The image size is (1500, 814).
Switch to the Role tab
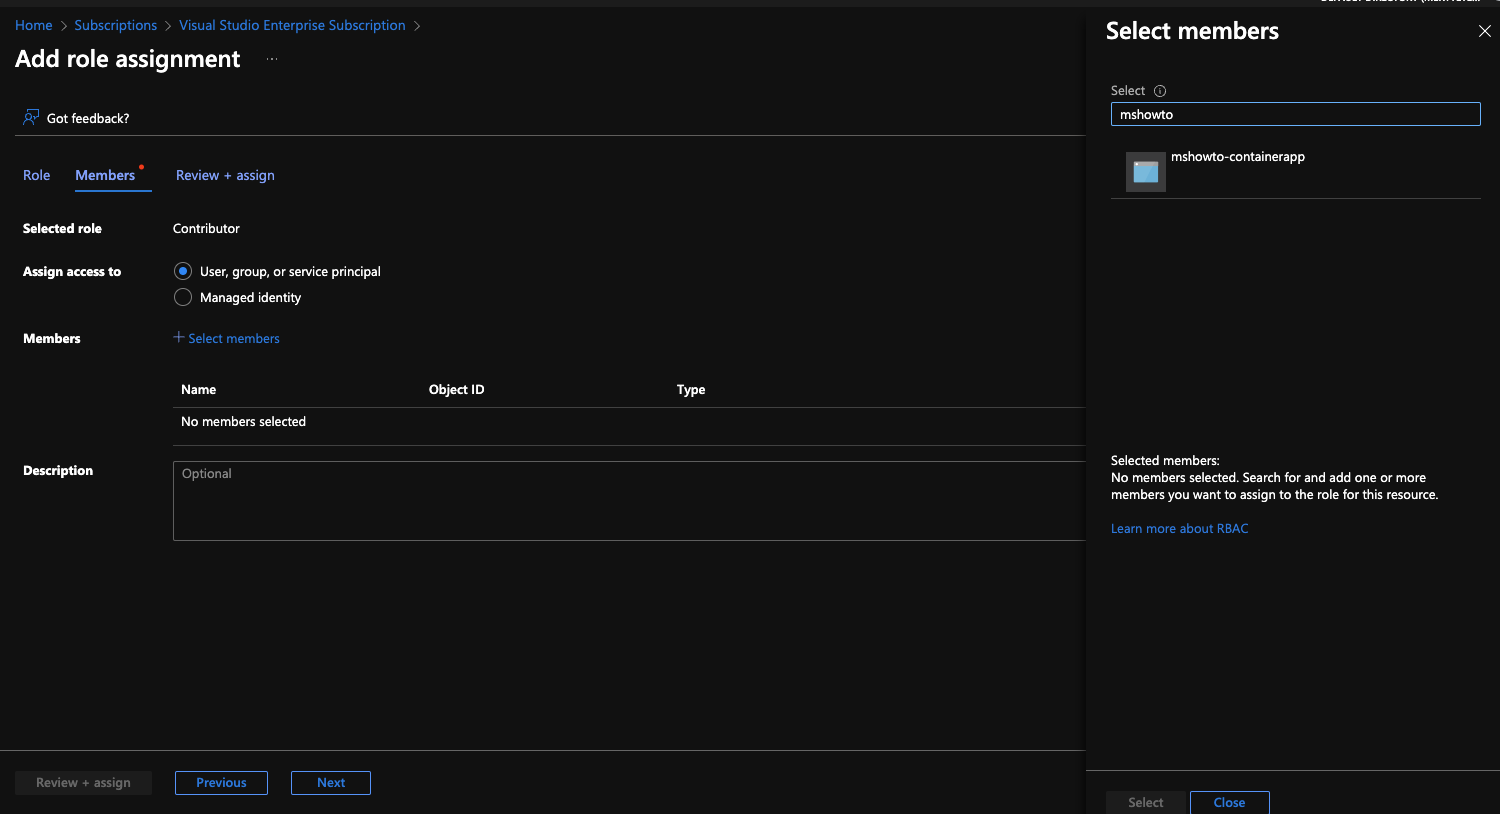(37, 175)
